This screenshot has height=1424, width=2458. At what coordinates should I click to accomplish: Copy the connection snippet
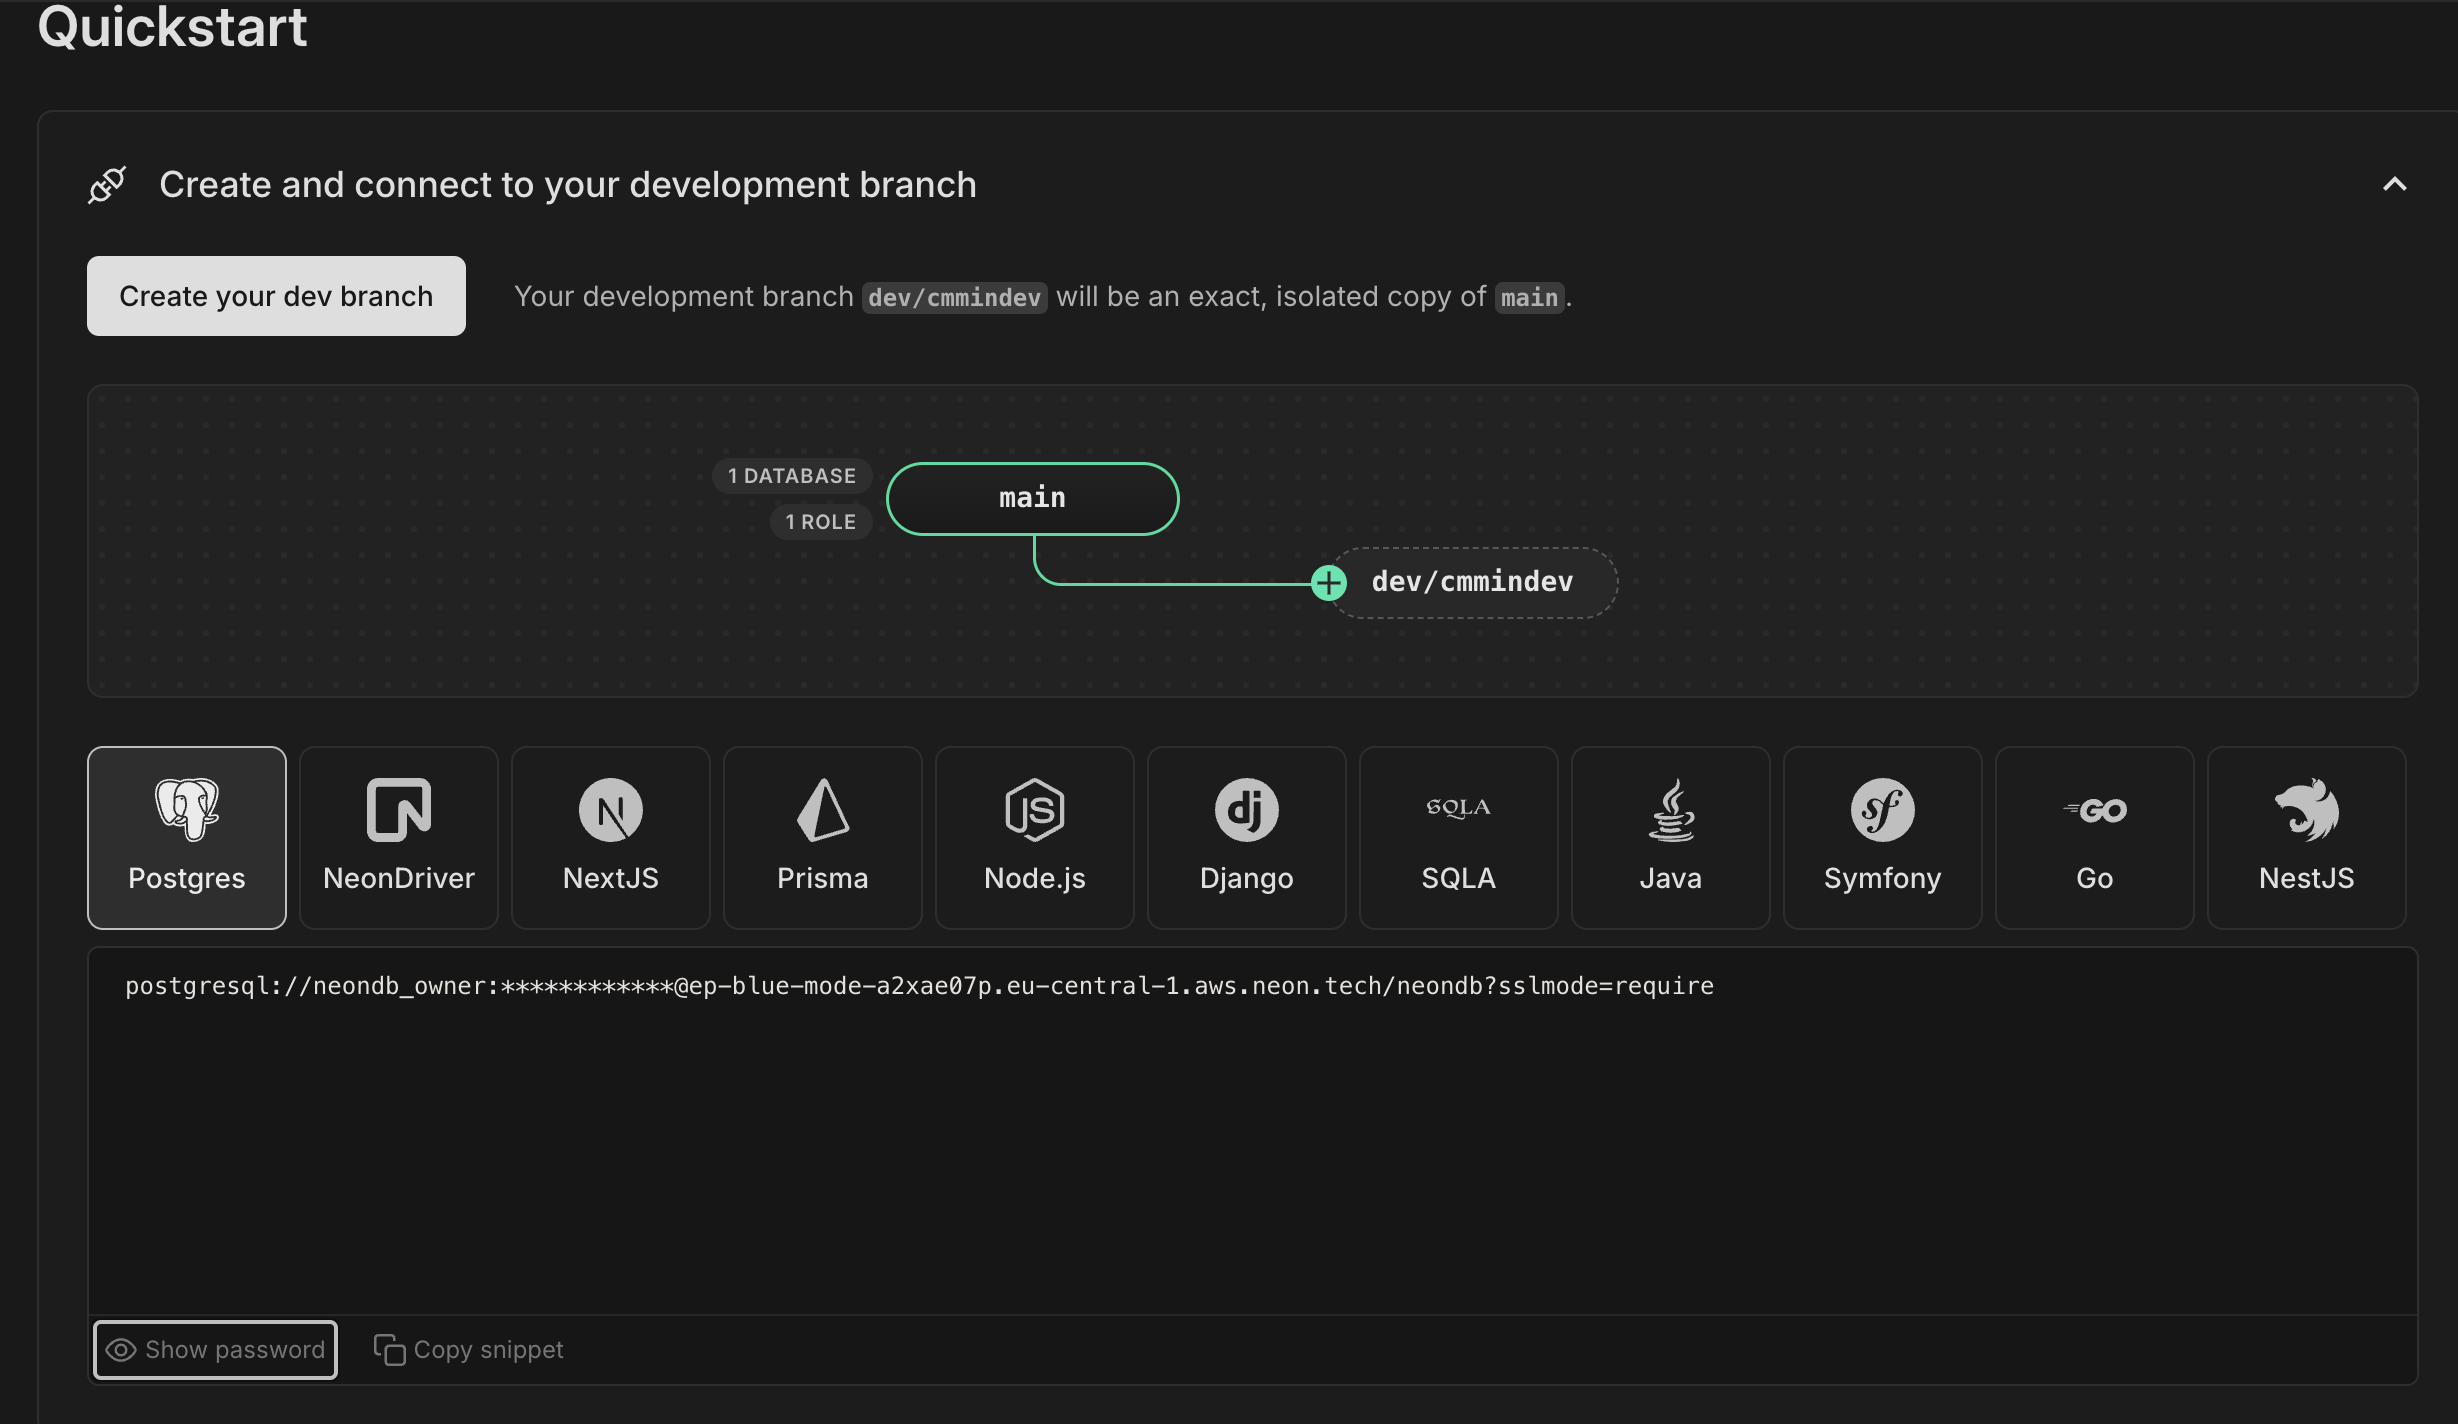pos(468,1348)
